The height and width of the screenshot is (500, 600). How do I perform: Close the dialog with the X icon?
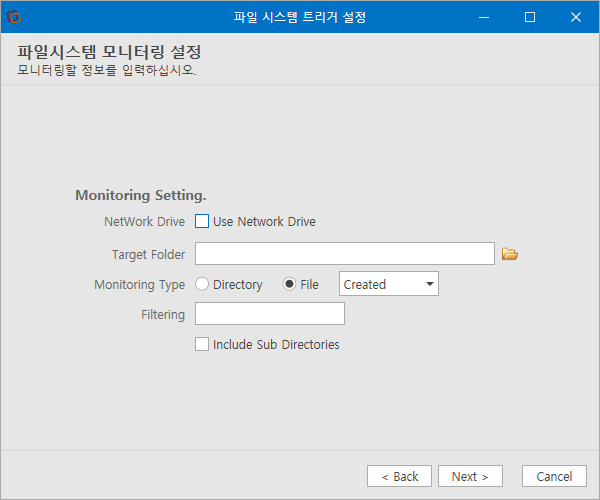tap(576, 17)
